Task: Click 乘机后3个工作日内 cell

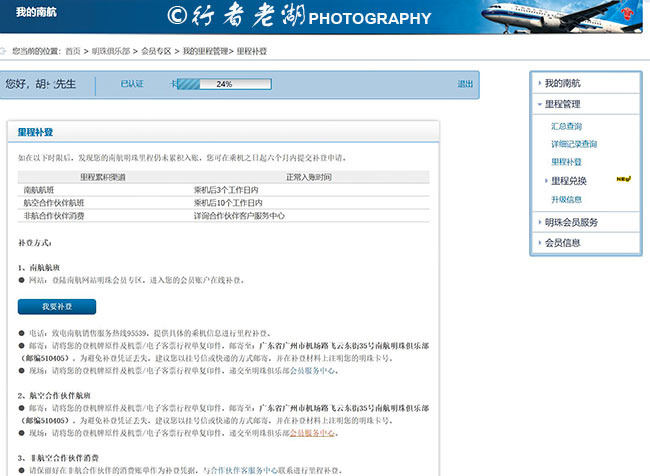Action: coord(226,190)
